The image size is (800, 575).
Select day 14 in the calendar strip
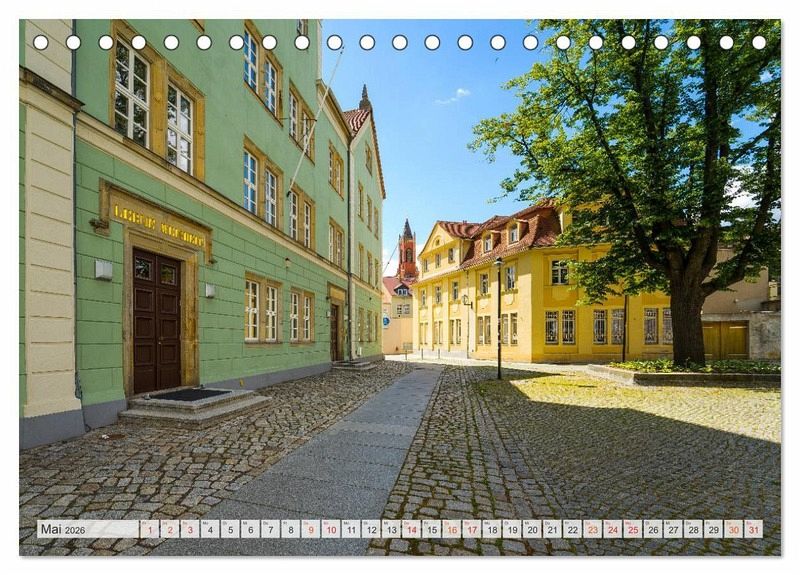pyautogui.click(x=411, y=529)
